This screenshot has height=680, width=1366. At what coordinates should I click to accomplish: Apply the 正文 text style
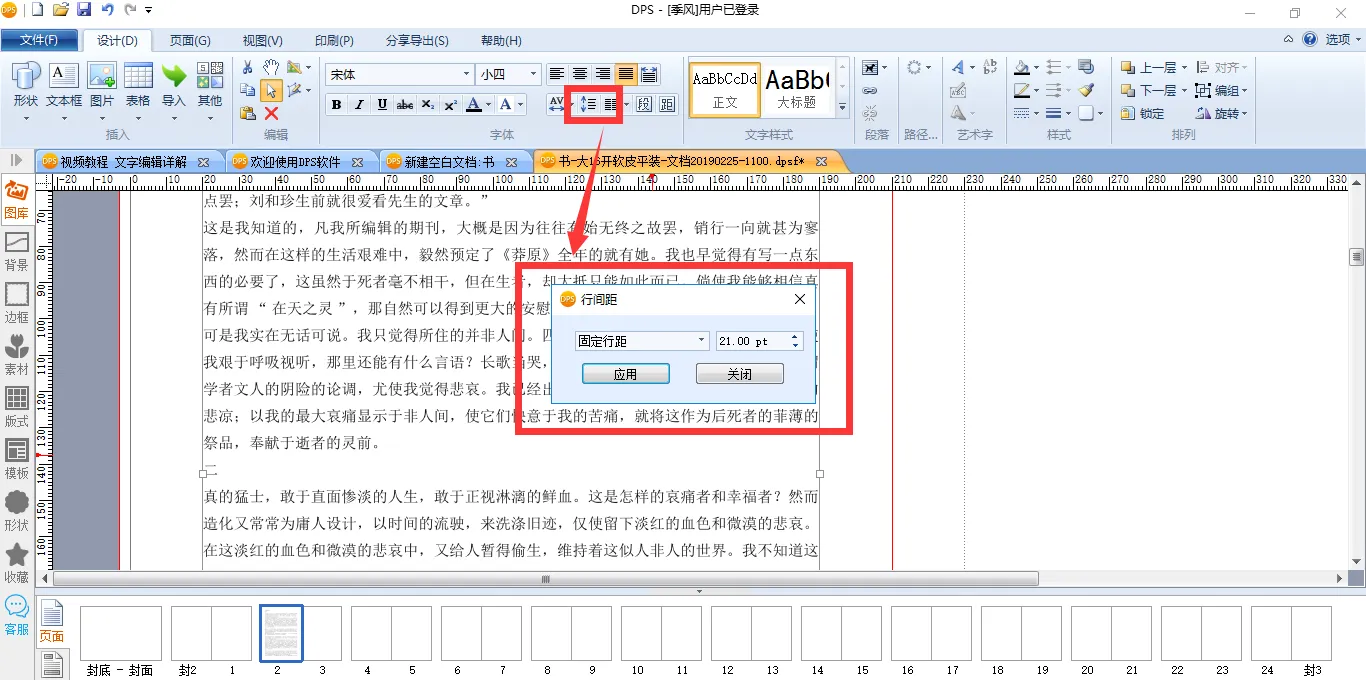point(725,88)
